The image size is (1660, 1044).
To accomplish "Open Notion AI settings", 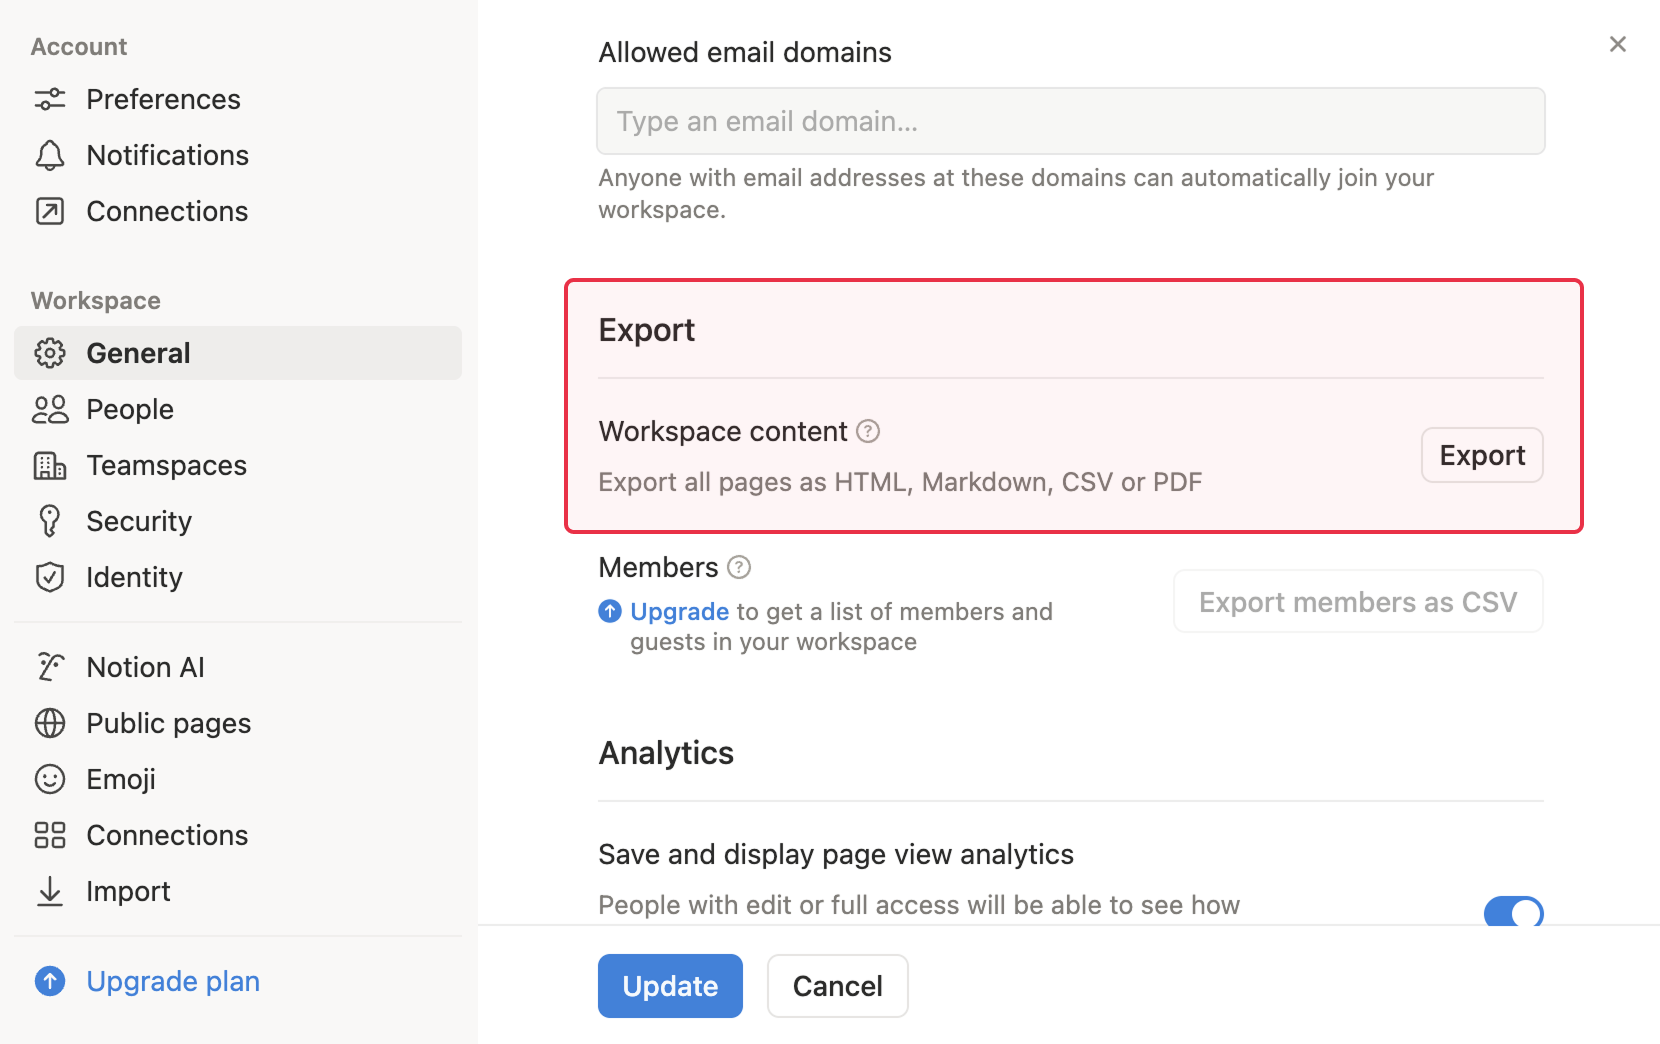I will (x=145, y=666).
